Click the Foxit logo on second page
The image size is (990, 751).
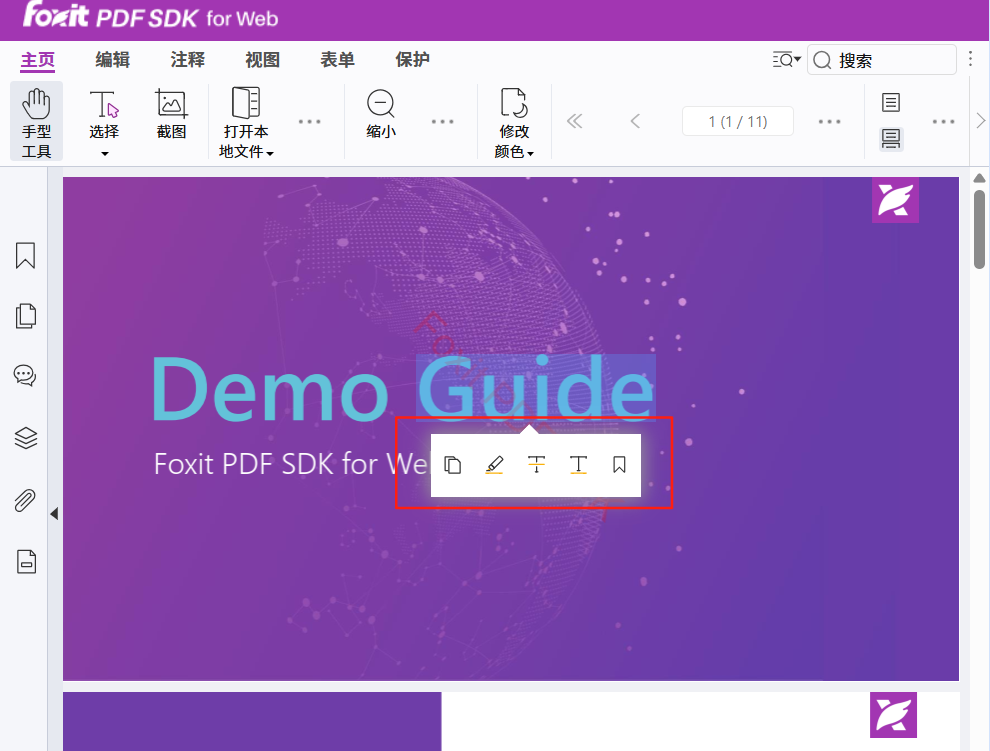point(893,715)
